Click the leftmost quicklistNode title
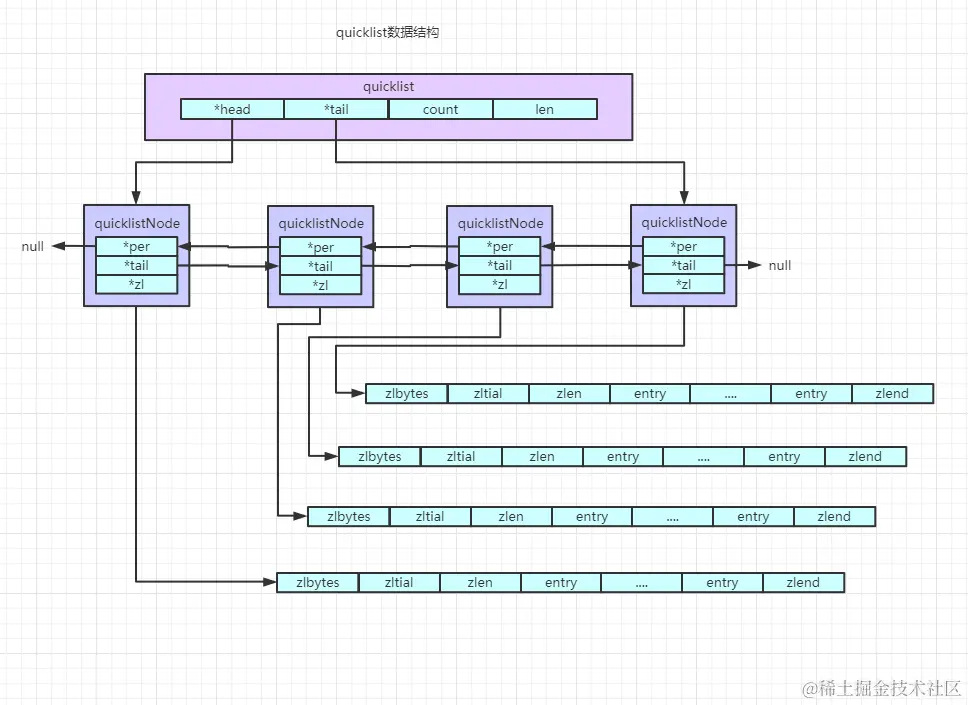Screen dimensions: 968x705 tap(137, 223)
